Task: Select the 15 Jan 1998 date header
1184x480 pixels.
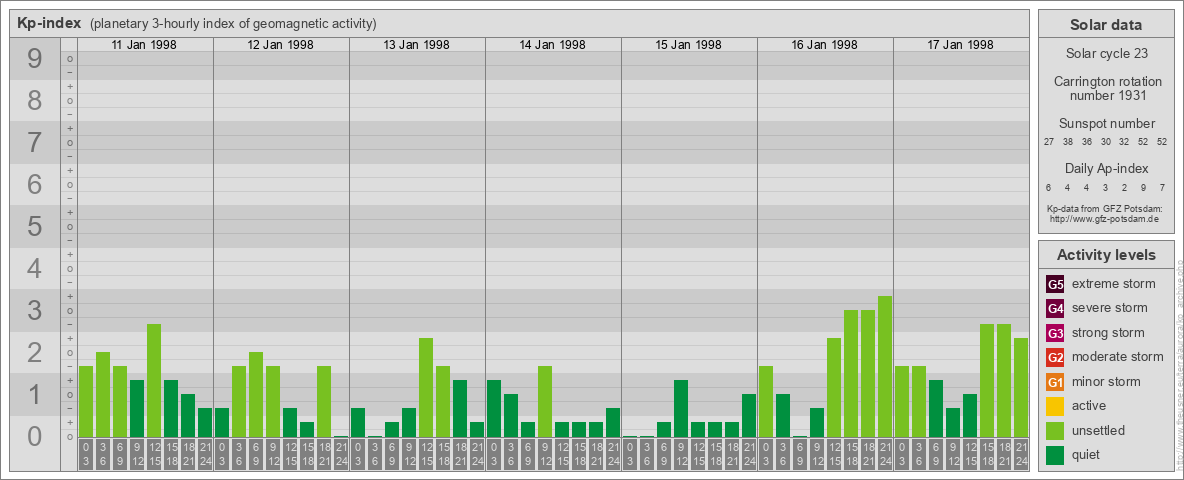Action: pos(688,45)
